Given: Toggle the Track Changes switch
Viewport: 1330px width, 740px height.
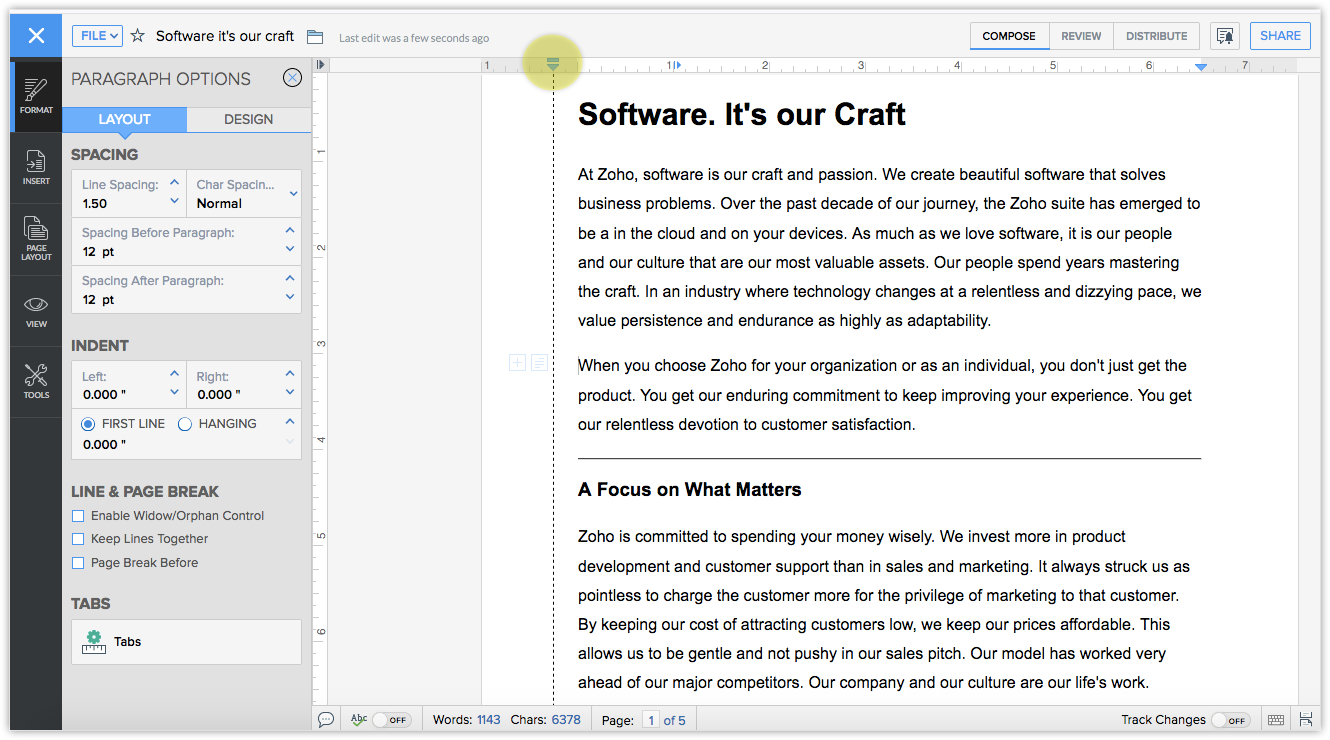Looking at the screenshot, I should (1230, 720).
